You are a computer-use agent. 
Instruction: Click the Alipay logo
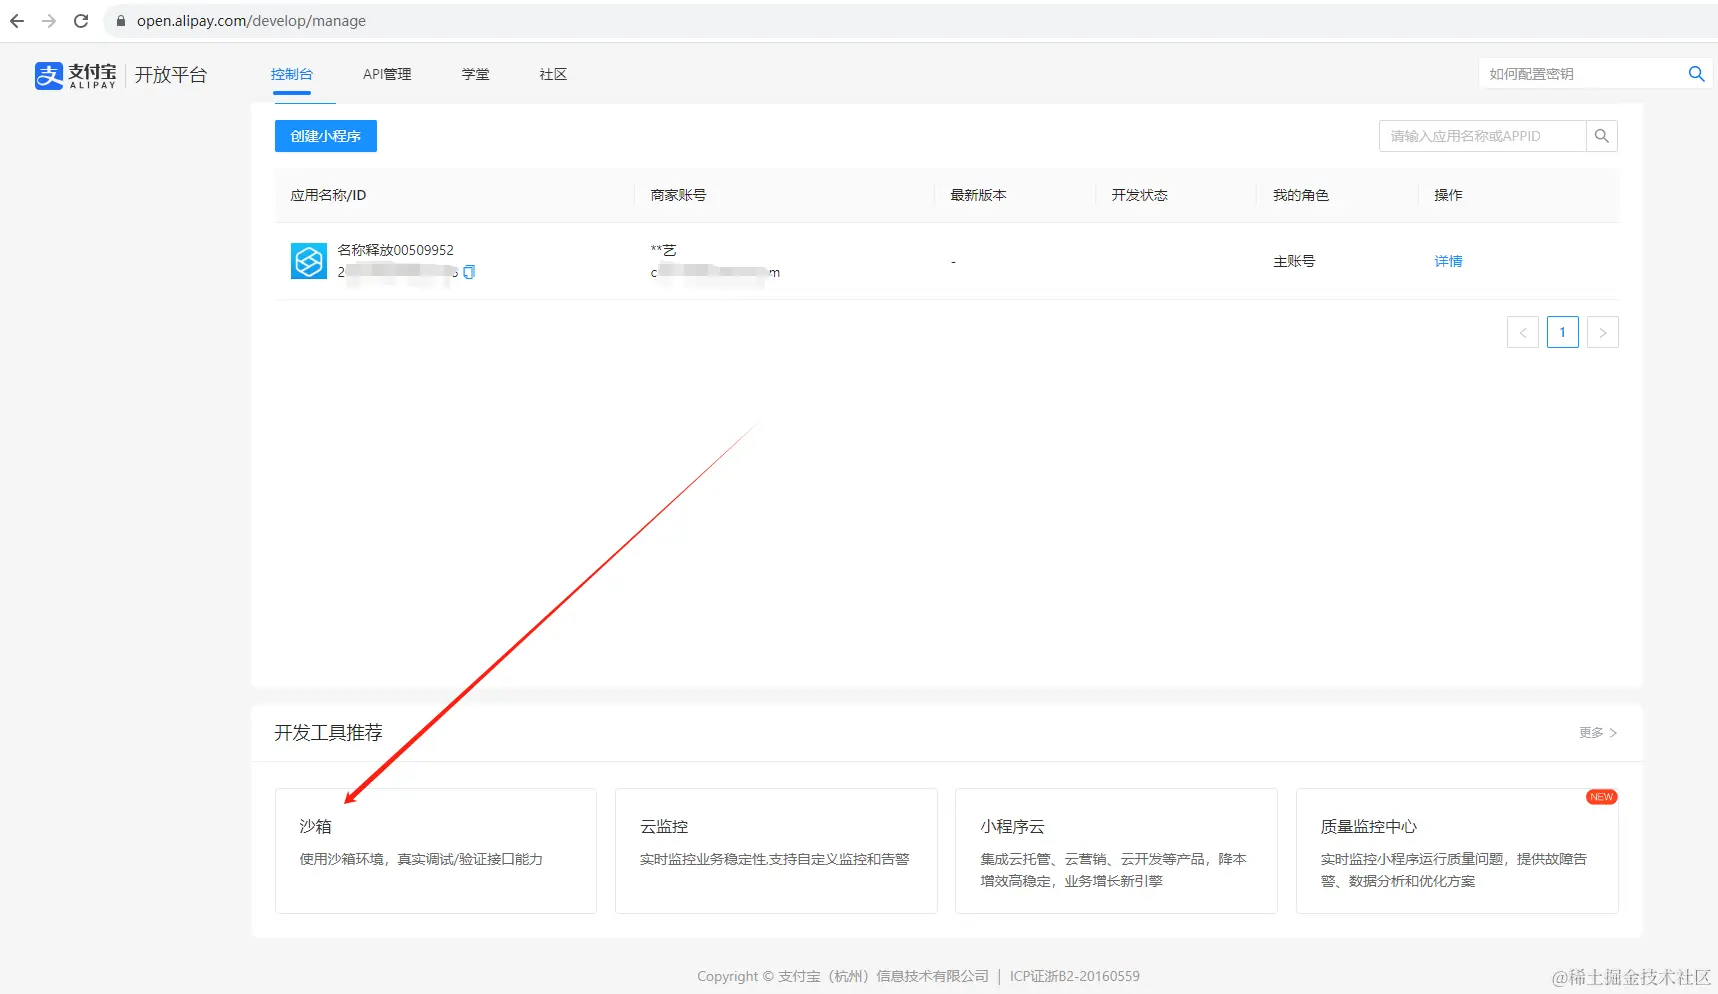point(76,75)
